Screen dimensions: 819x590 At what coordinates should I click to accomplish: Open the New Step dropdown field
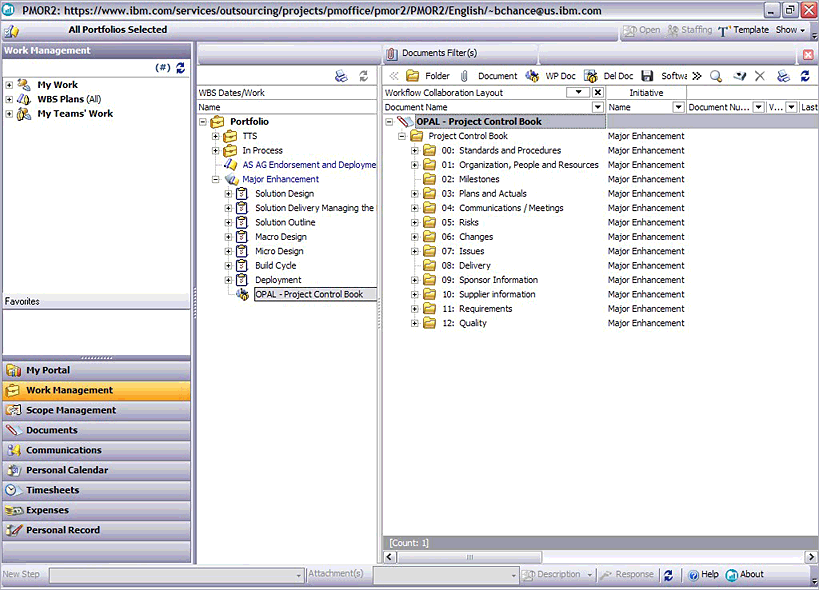click(177, 575)
